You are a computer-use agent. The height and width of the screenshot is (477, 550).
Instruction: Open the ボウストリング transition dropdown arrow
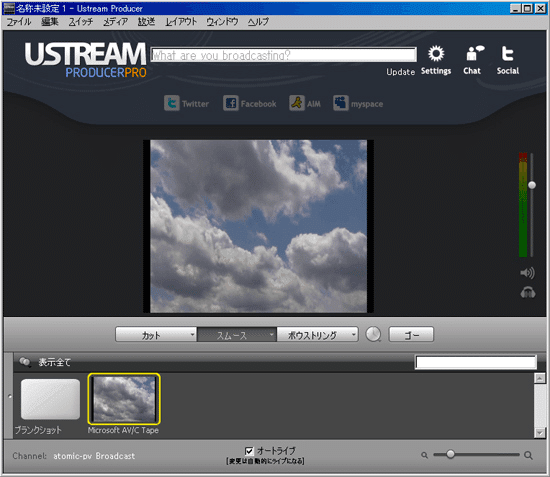(x=354, y=334)
